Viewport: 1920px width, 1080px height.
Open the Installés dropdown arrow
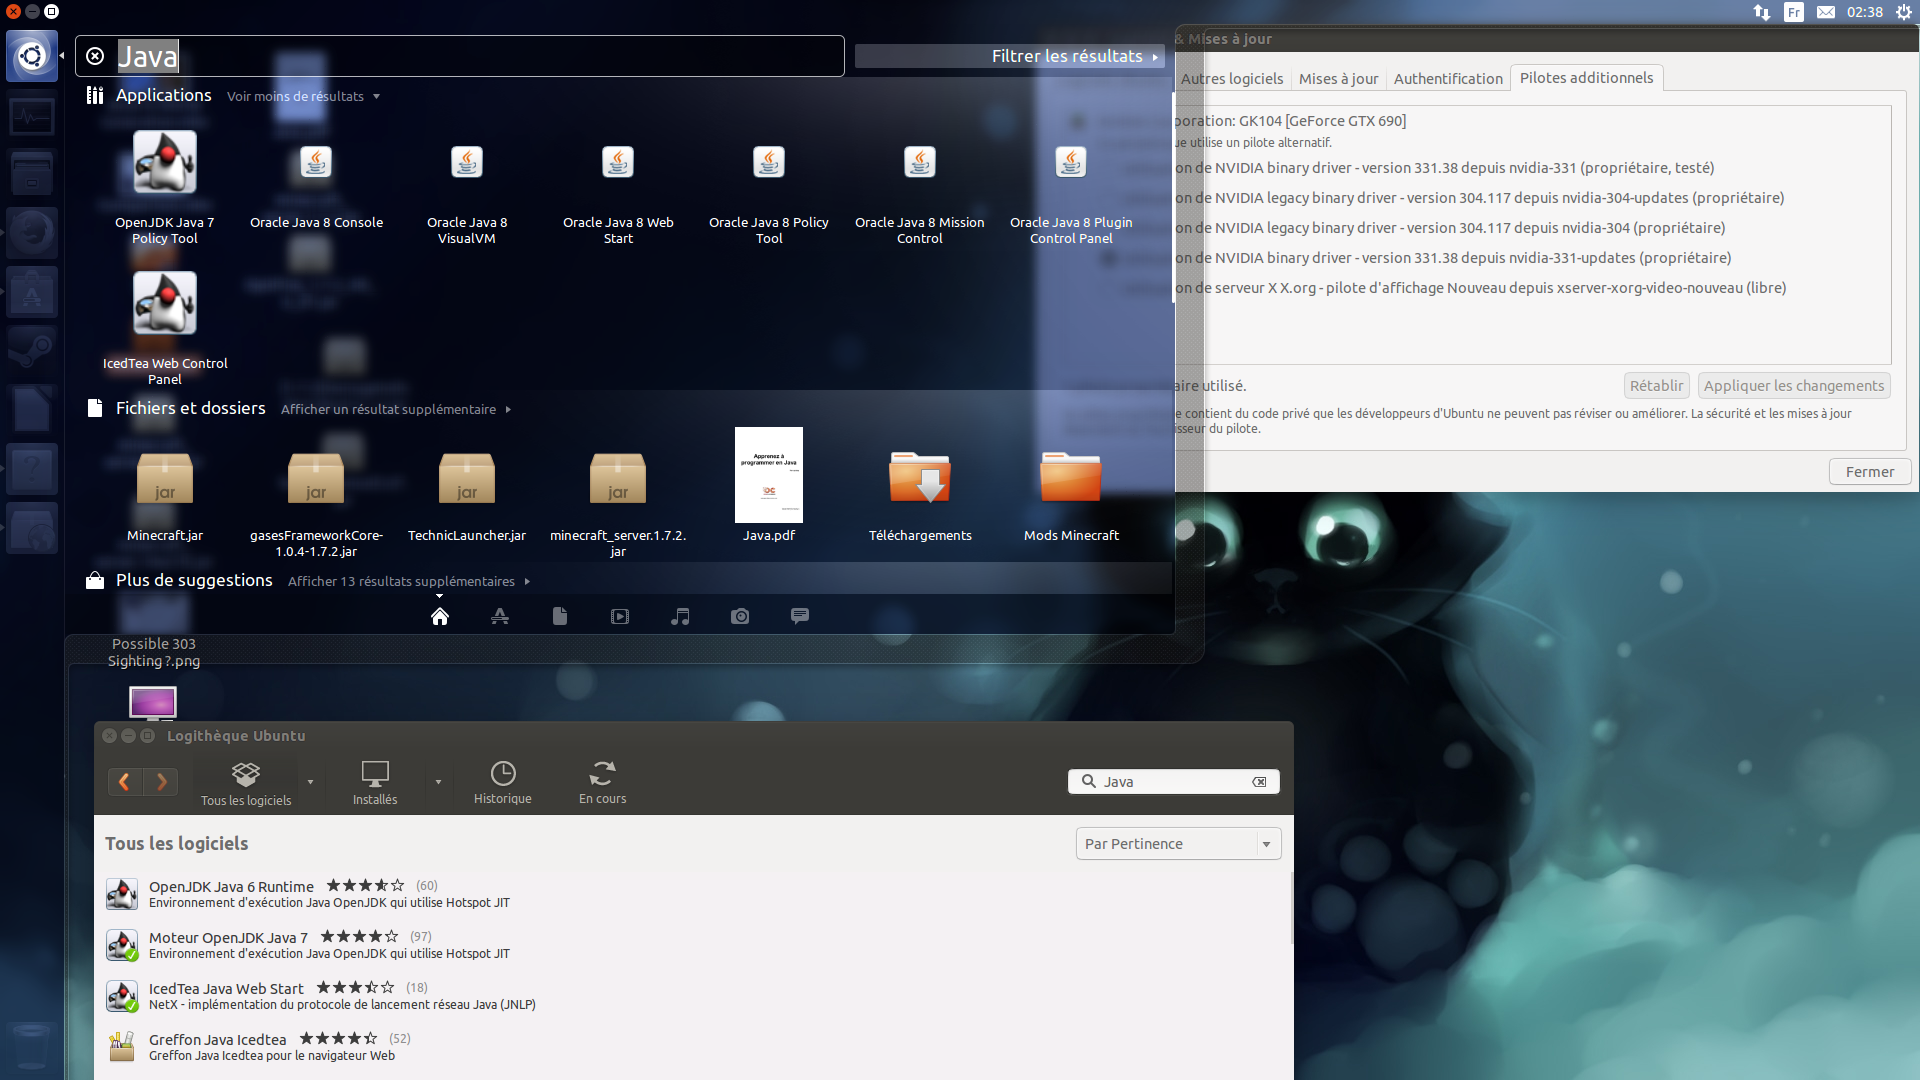[438, 782]
